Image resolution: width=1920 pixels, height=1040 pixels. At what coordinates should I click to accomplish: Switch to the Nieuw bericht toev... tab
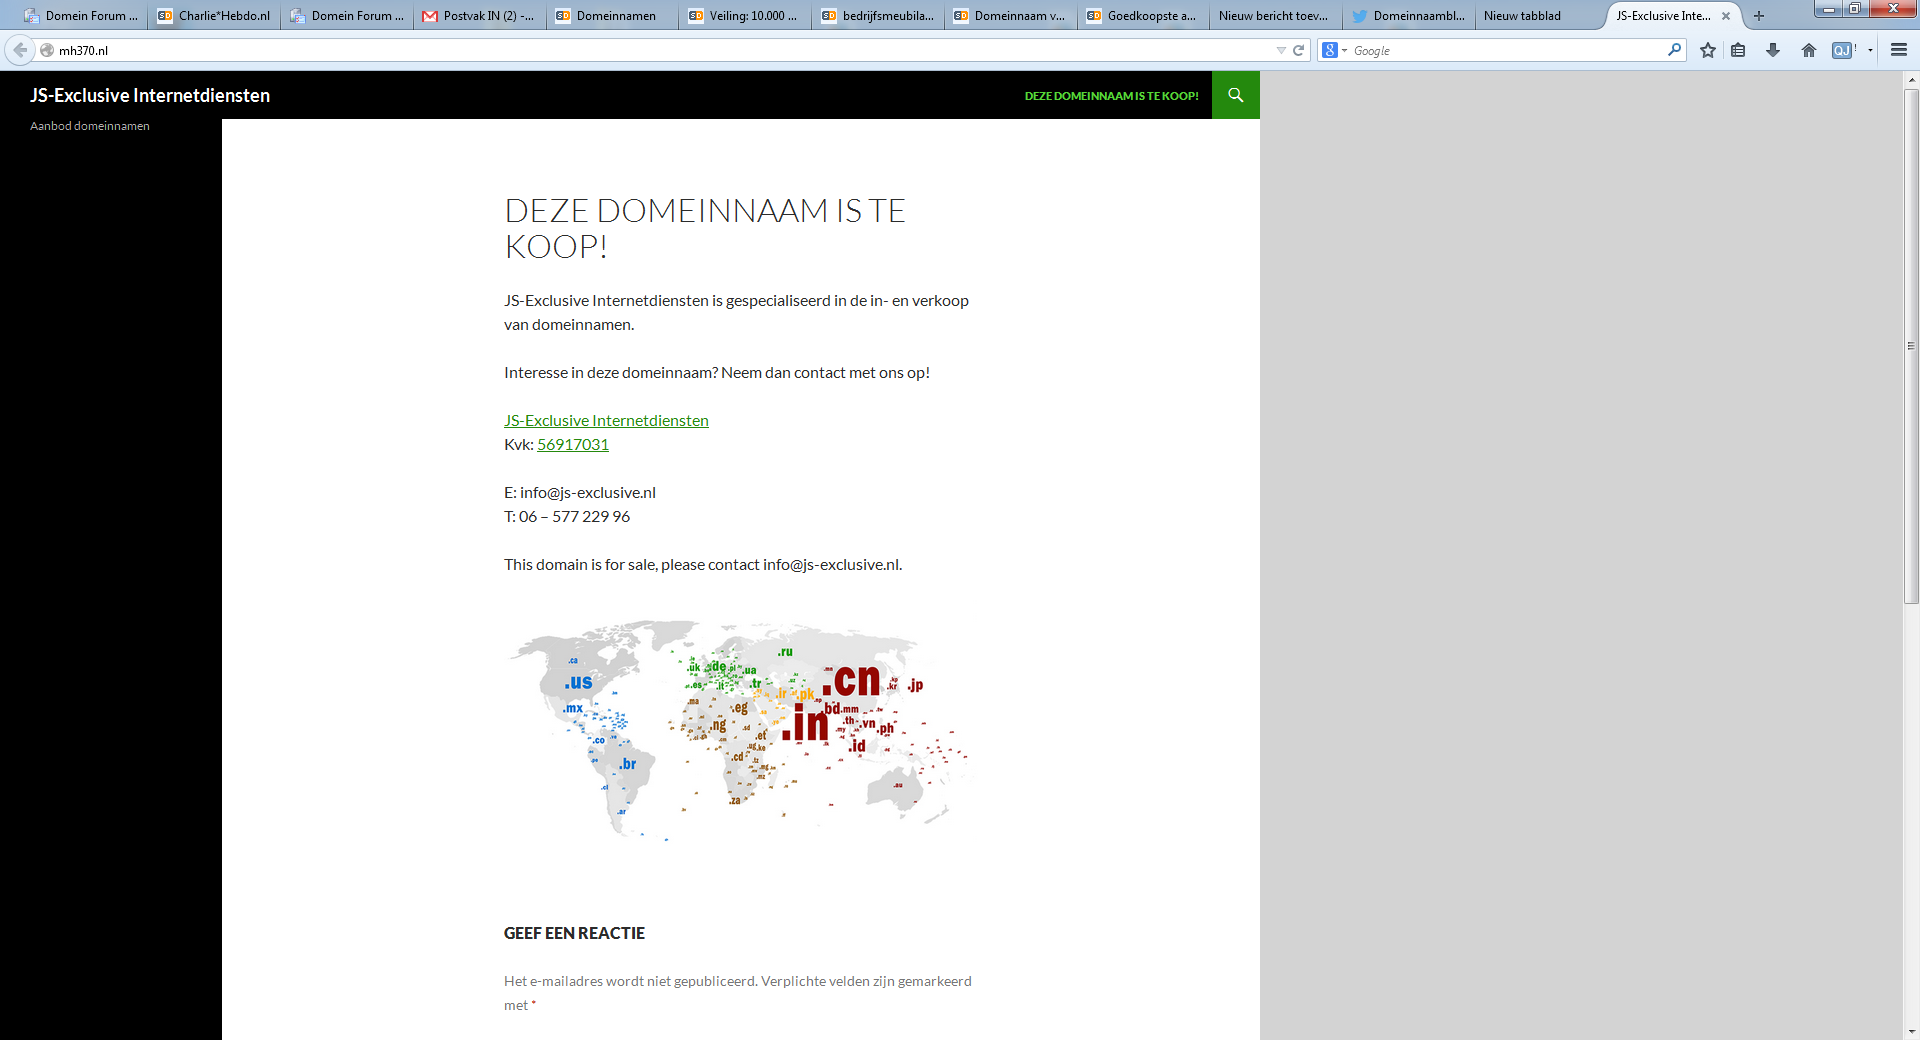point(1275,16)
